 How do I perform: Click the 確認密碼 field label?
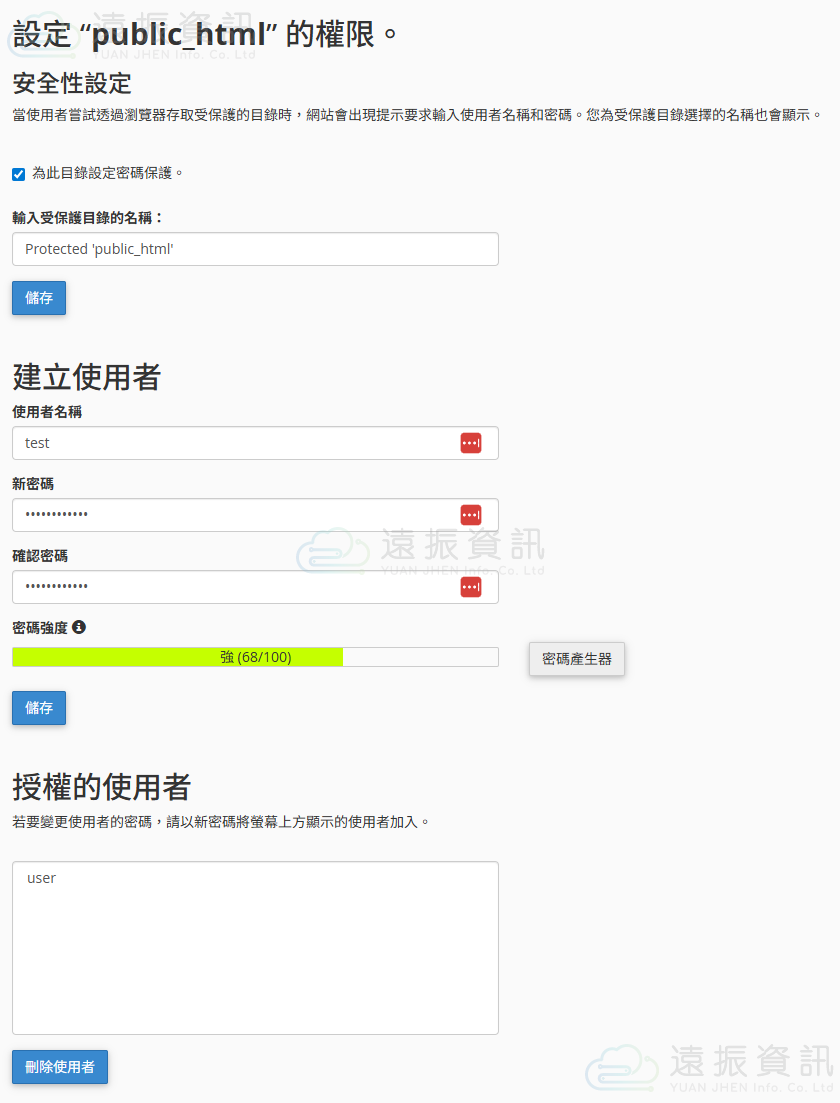click(40, 555)
